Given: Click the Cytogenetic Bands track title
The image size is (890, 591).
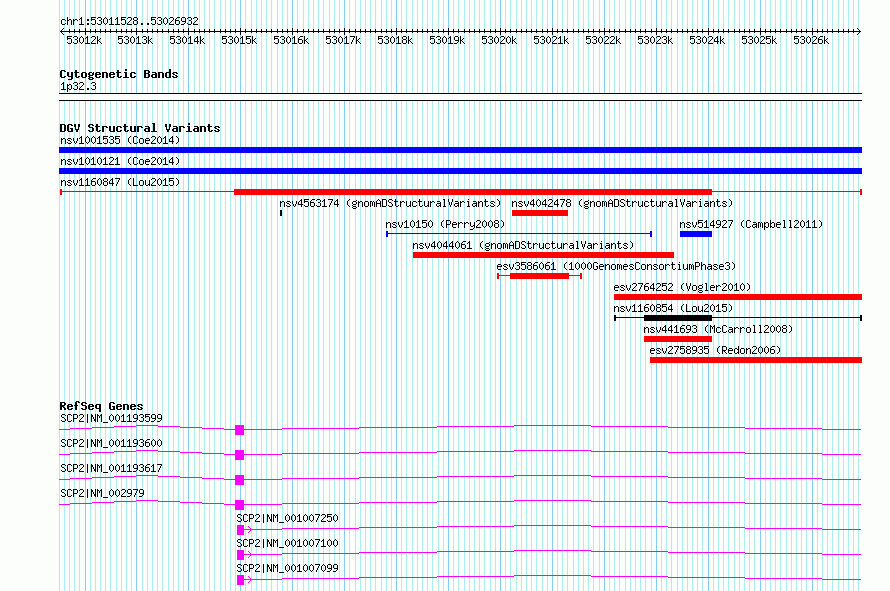Looking at the screenshot, I should (x=119, y=74).
